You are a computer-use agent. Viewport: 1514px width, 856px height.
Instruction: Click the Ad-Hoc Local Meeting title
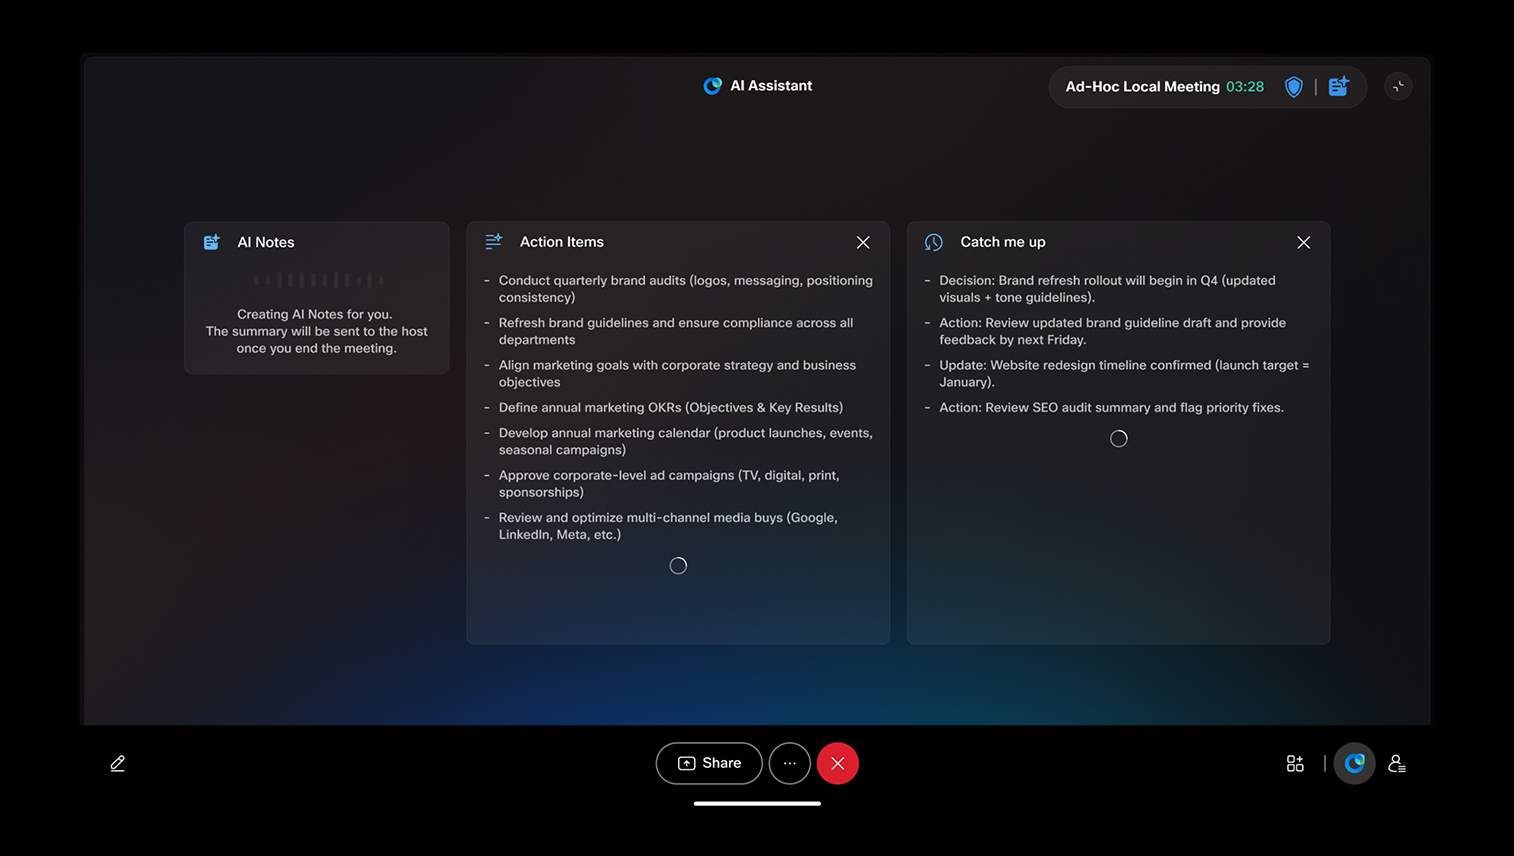pos(1142,87)
